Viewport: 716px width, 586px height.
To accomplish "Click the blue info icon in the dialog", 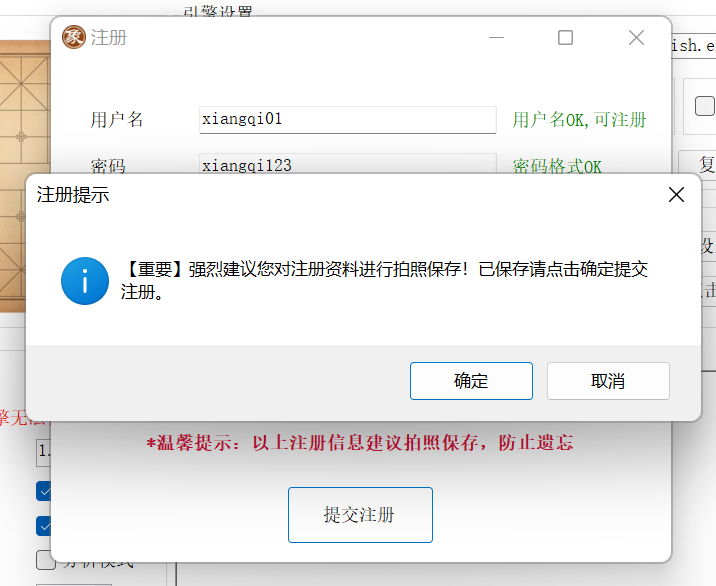I will pos(84,281).
